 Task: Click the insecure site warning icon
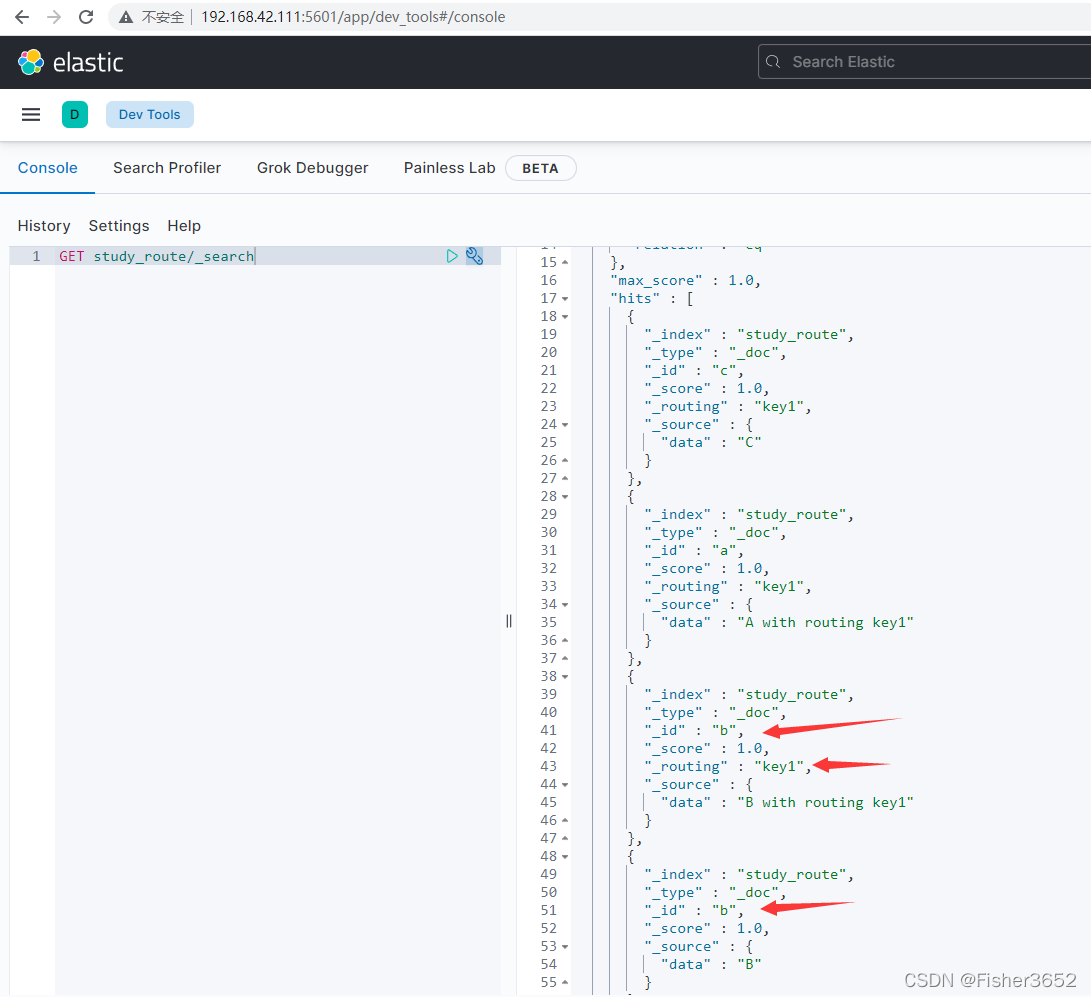pyautogui.click(x=126, y=17)
